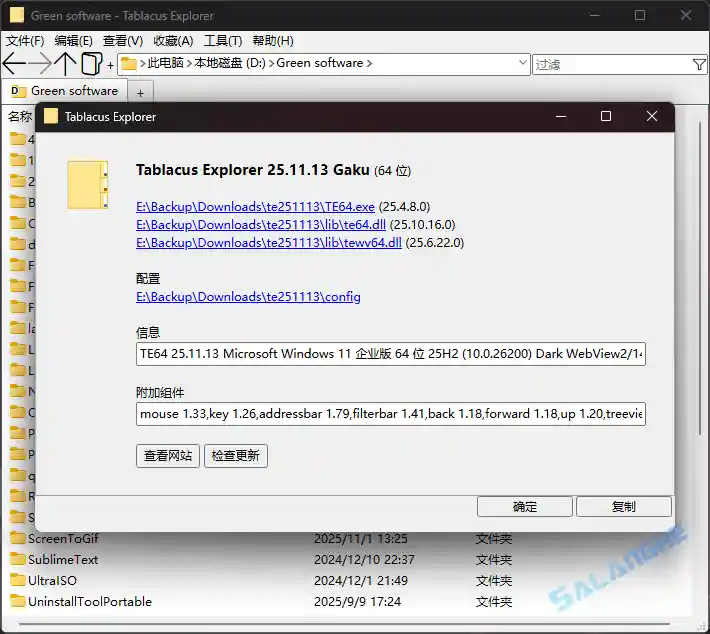Click date 2024/12/1 21:49
Image resolution: width=710 pixels, height=634 pixels.
click(361, 580)
